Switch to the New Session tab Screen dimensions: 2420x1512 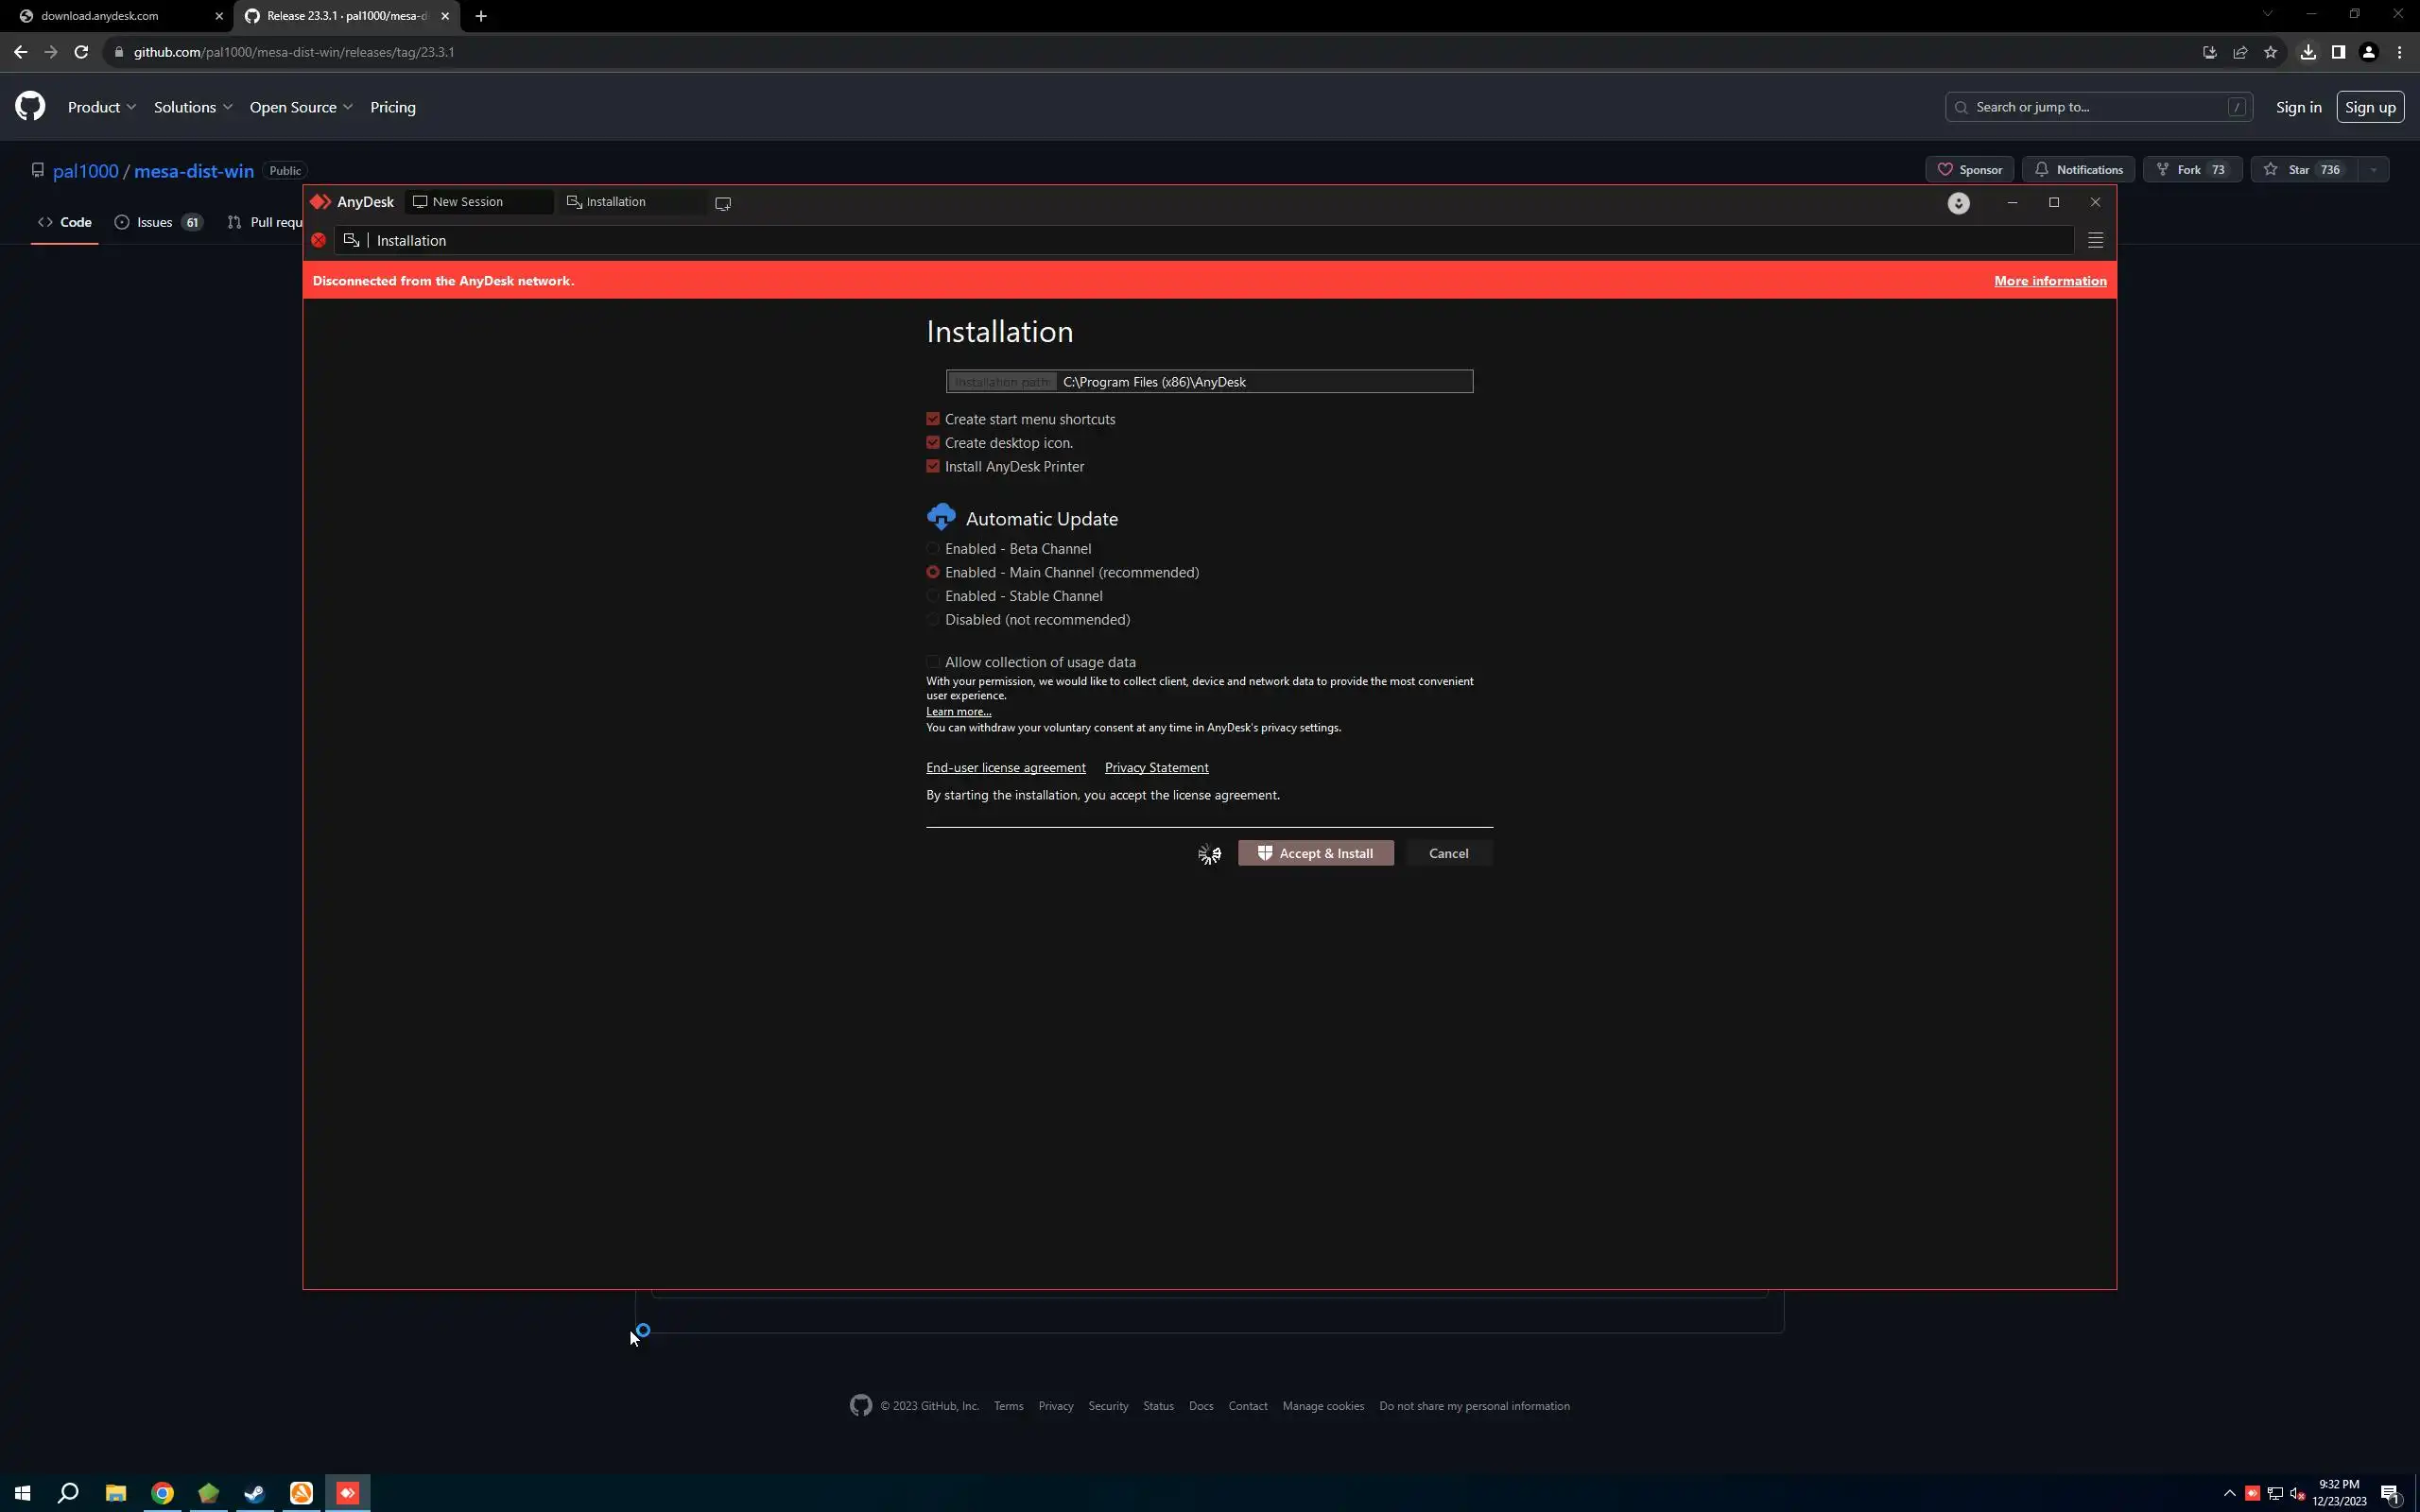(468, 202)
